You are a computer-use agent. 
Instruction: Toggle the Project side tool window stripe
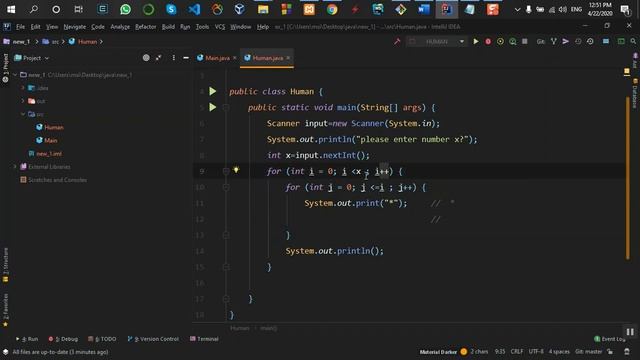click(5, 68)
